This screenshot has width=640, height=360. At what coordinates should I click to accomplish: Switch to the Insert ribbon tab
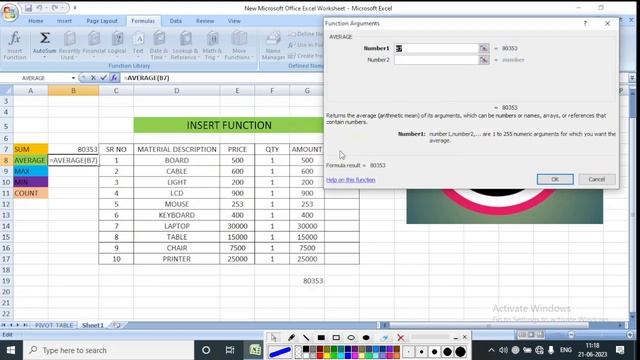(64, 21)
